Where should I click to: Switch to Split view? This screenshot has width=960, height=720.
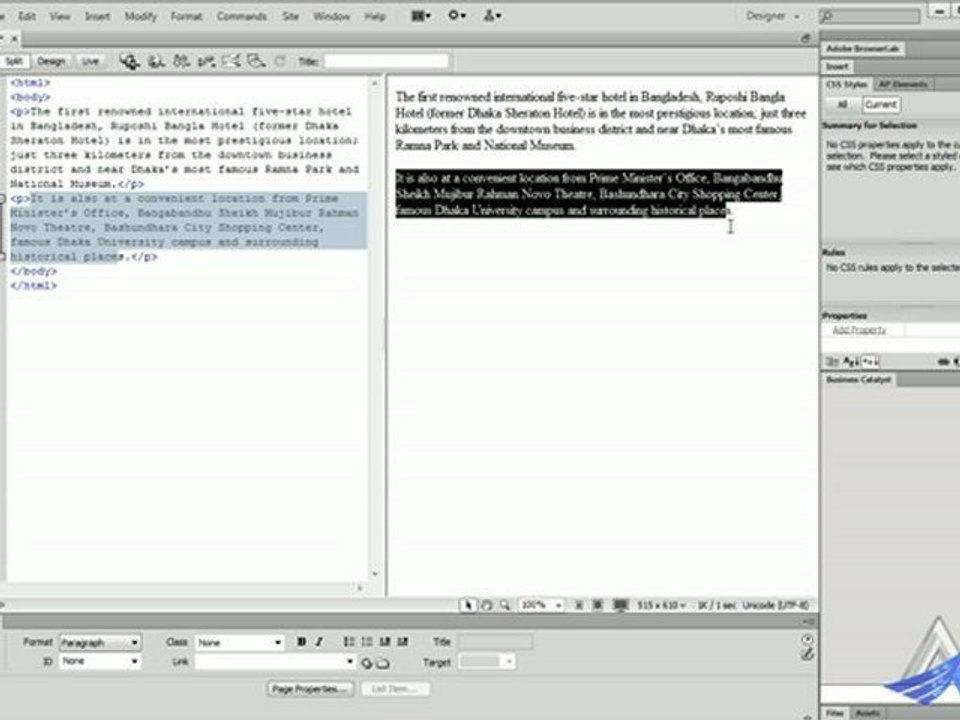click(x=14, y=61)
